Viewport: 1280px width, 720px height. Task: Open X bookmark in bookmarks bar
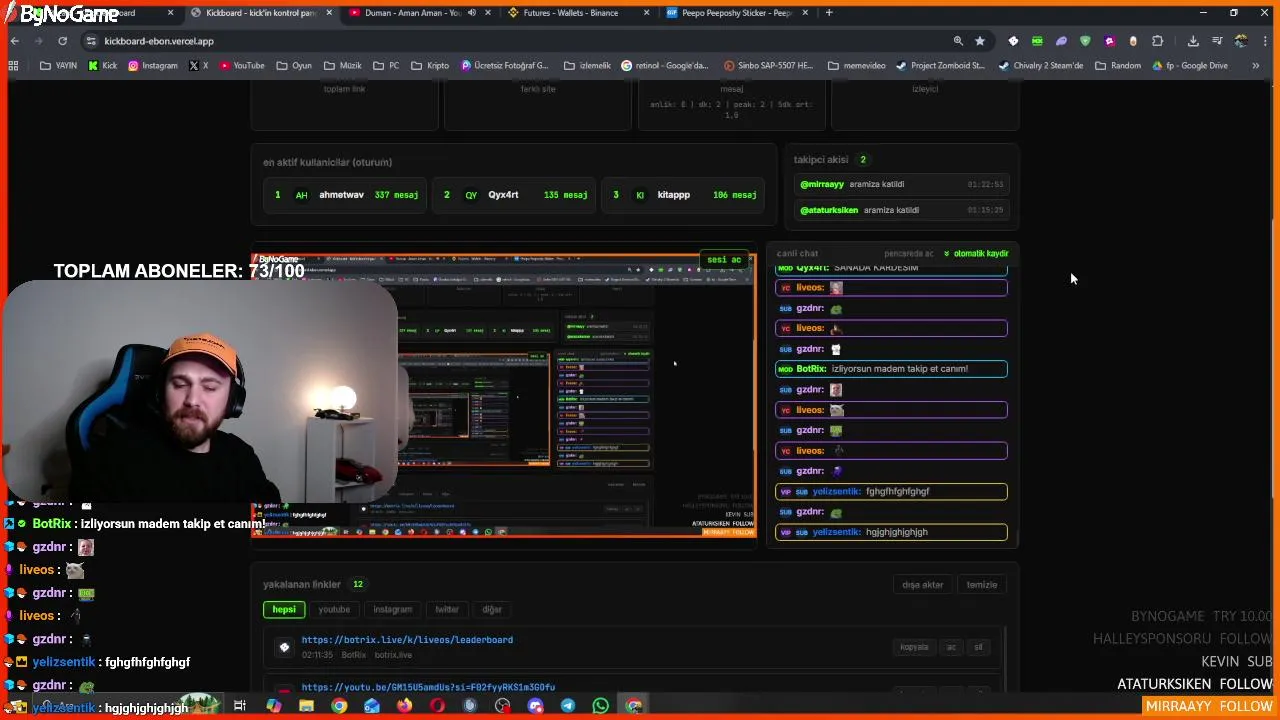[x=199, y=66]
